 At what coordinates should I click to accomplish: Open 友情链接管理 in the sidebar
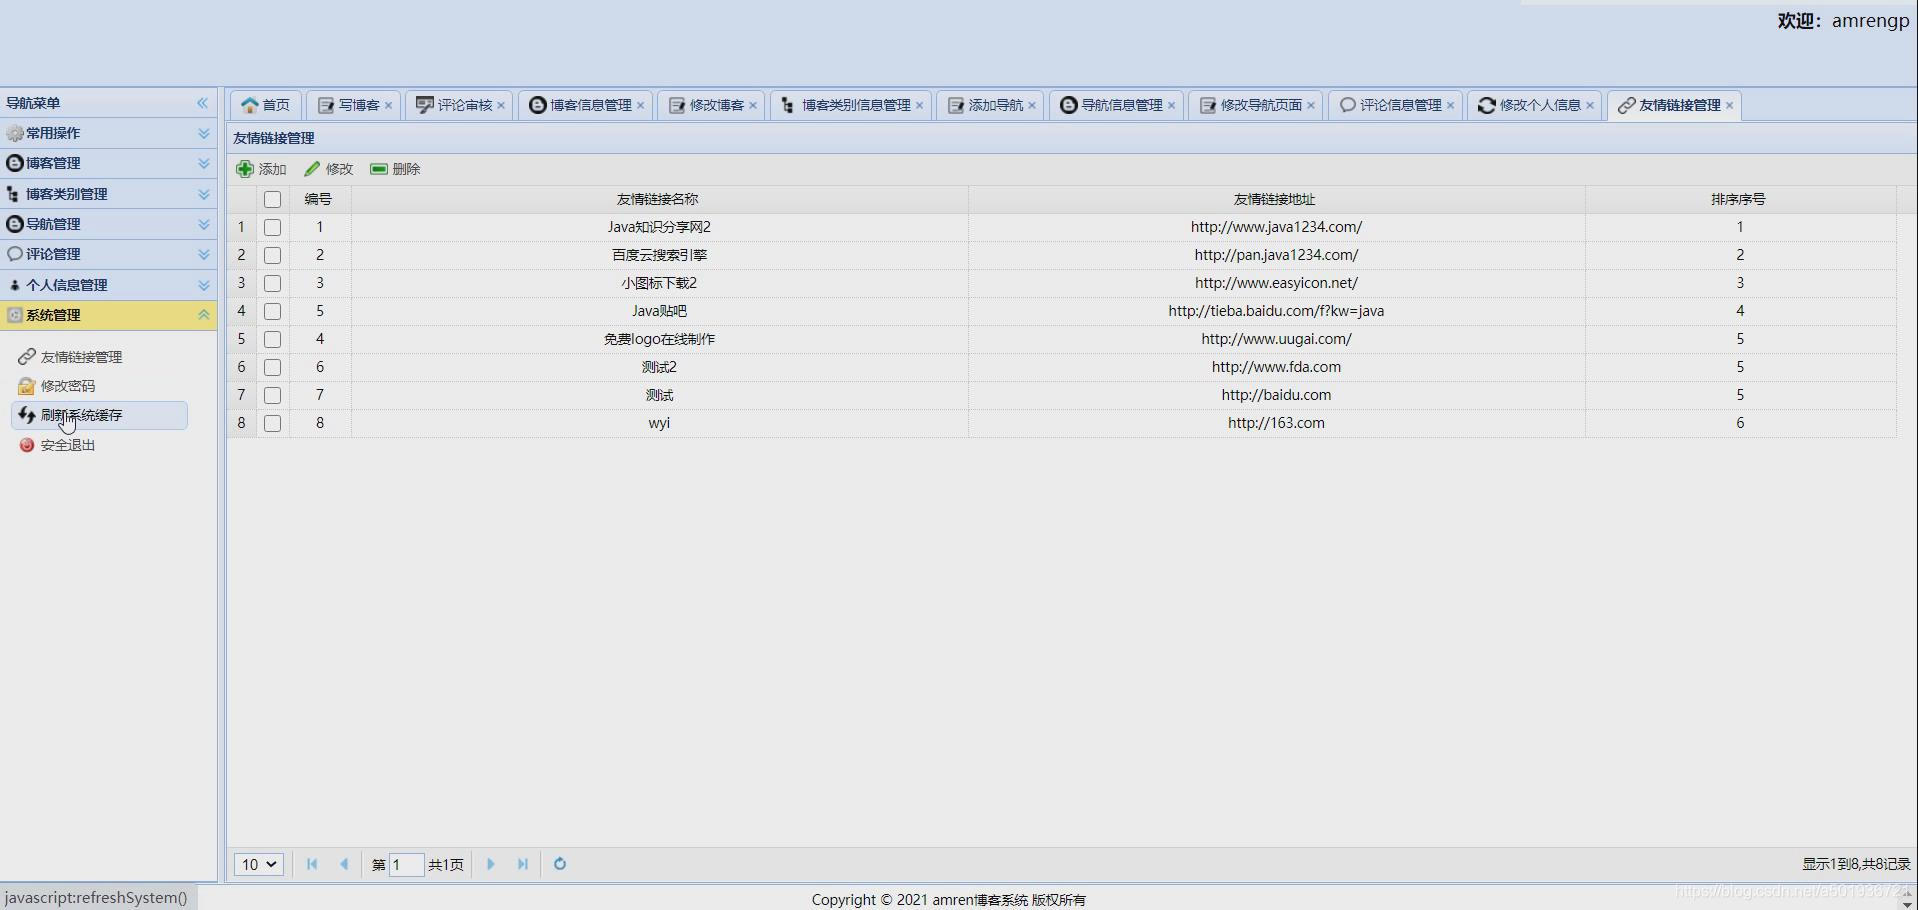pyautogui.click(x=81, y=357)
